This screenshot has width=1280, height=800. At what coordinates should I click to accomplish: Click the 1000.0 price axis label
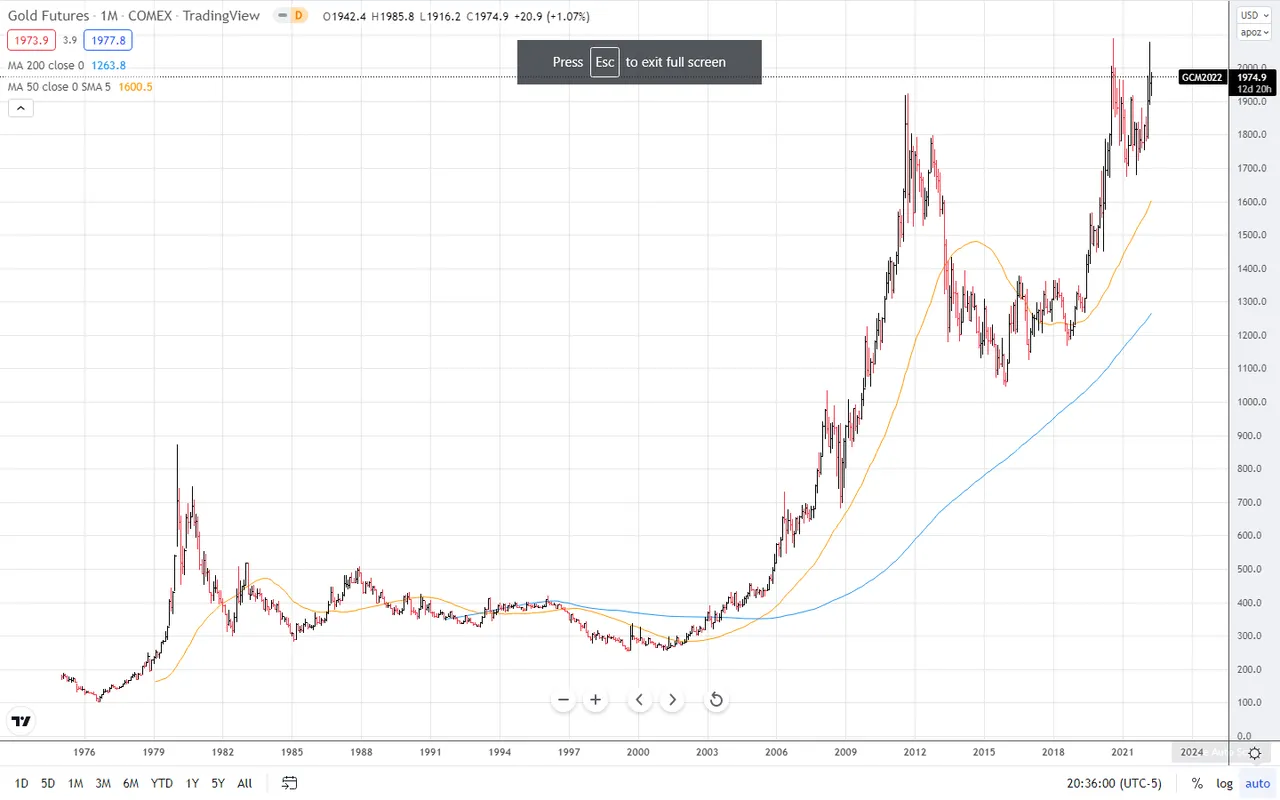click(x=1251, y=402)
